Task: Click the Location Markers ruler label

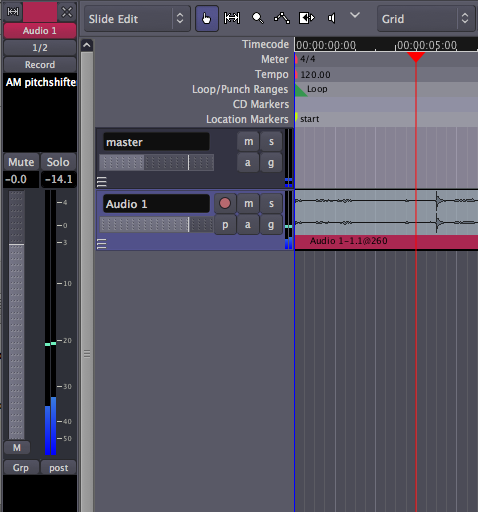Action: (x=247, y=119)
